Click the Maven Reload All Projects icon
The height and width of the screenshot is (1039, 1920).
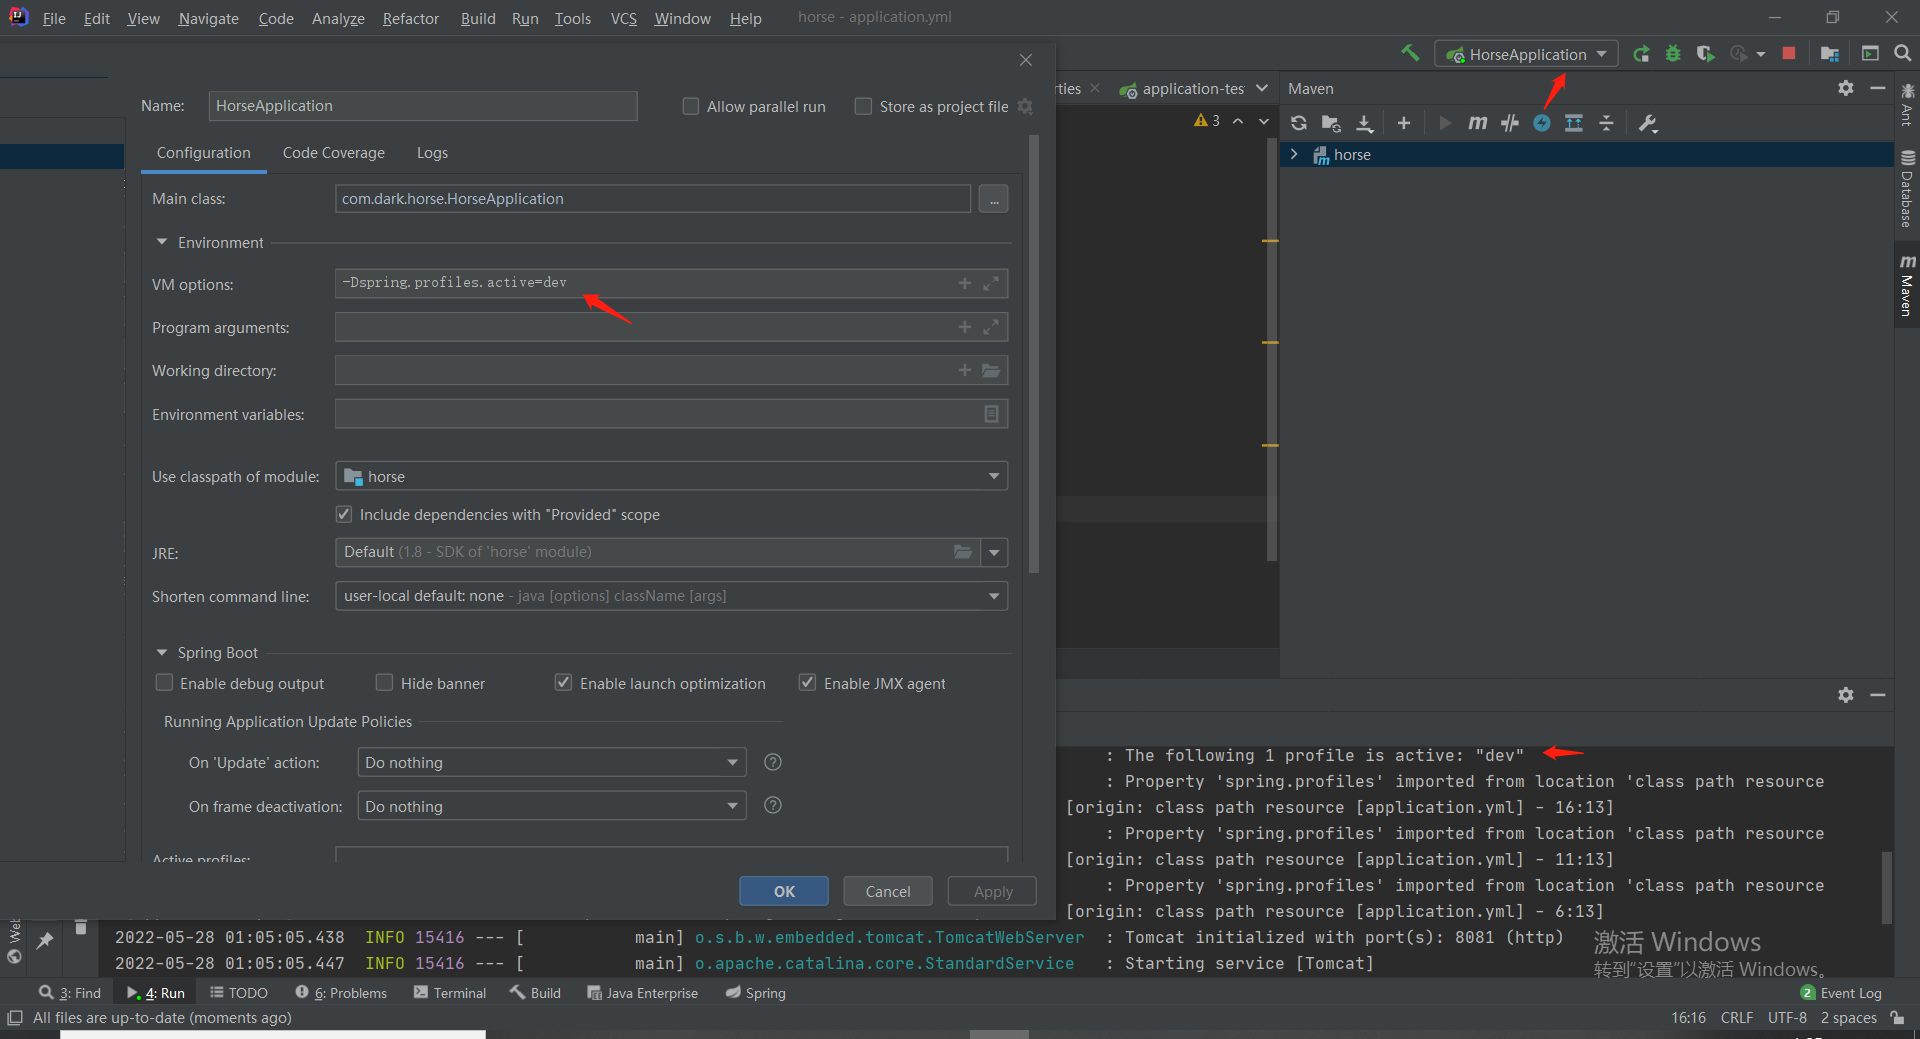[1298, 123]
